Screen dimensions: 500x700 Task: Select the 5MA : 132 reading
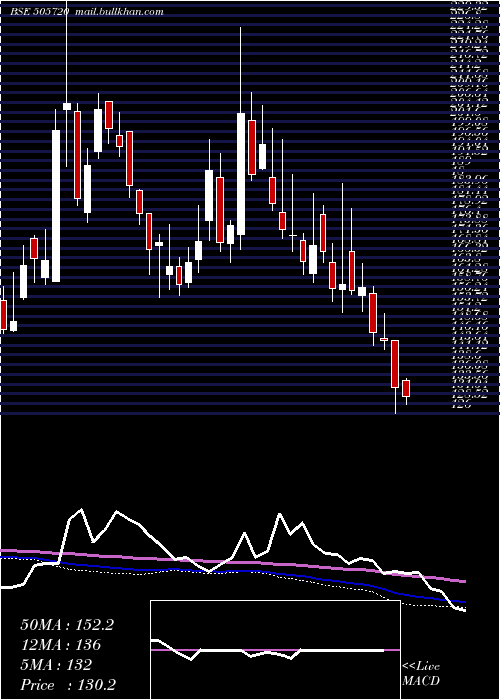tap(56, 665)
